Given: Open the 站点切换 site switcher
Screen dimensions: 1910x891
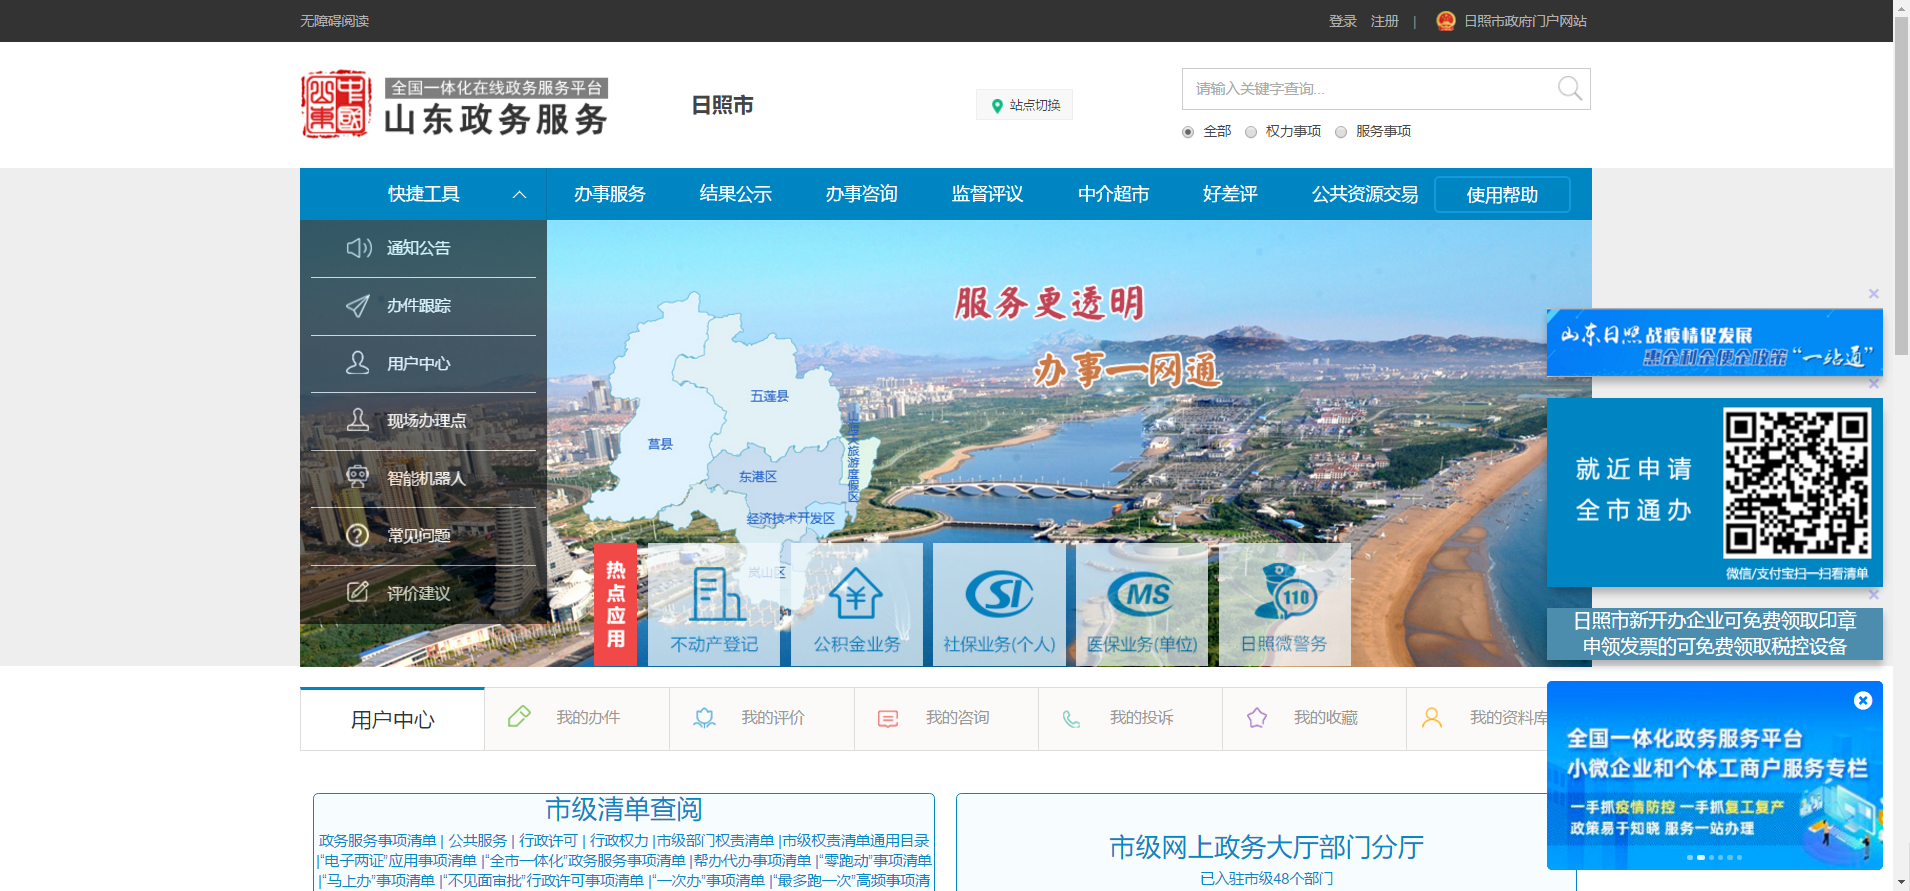Looking at the screenshot, I should pyautogui.click(x=1024, y=105).
